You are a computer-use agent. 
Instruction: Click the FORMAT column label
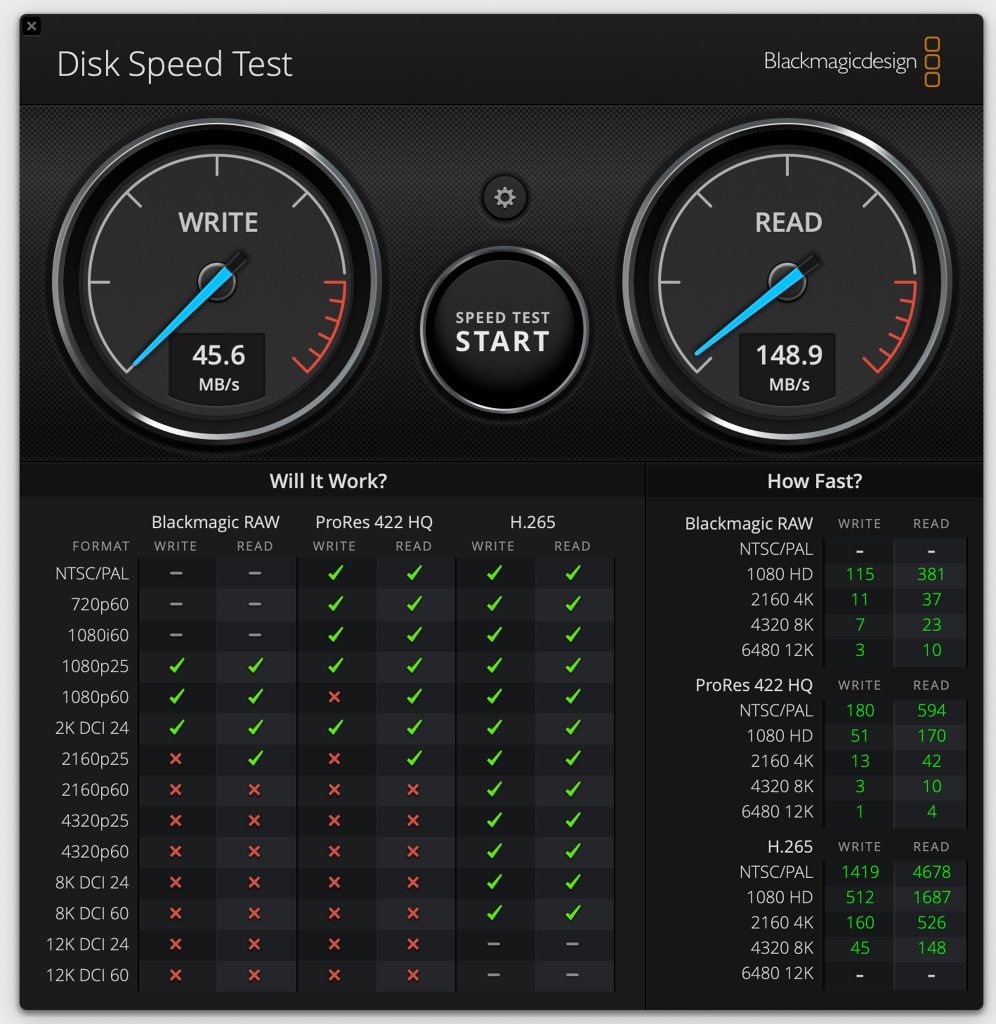101,546
